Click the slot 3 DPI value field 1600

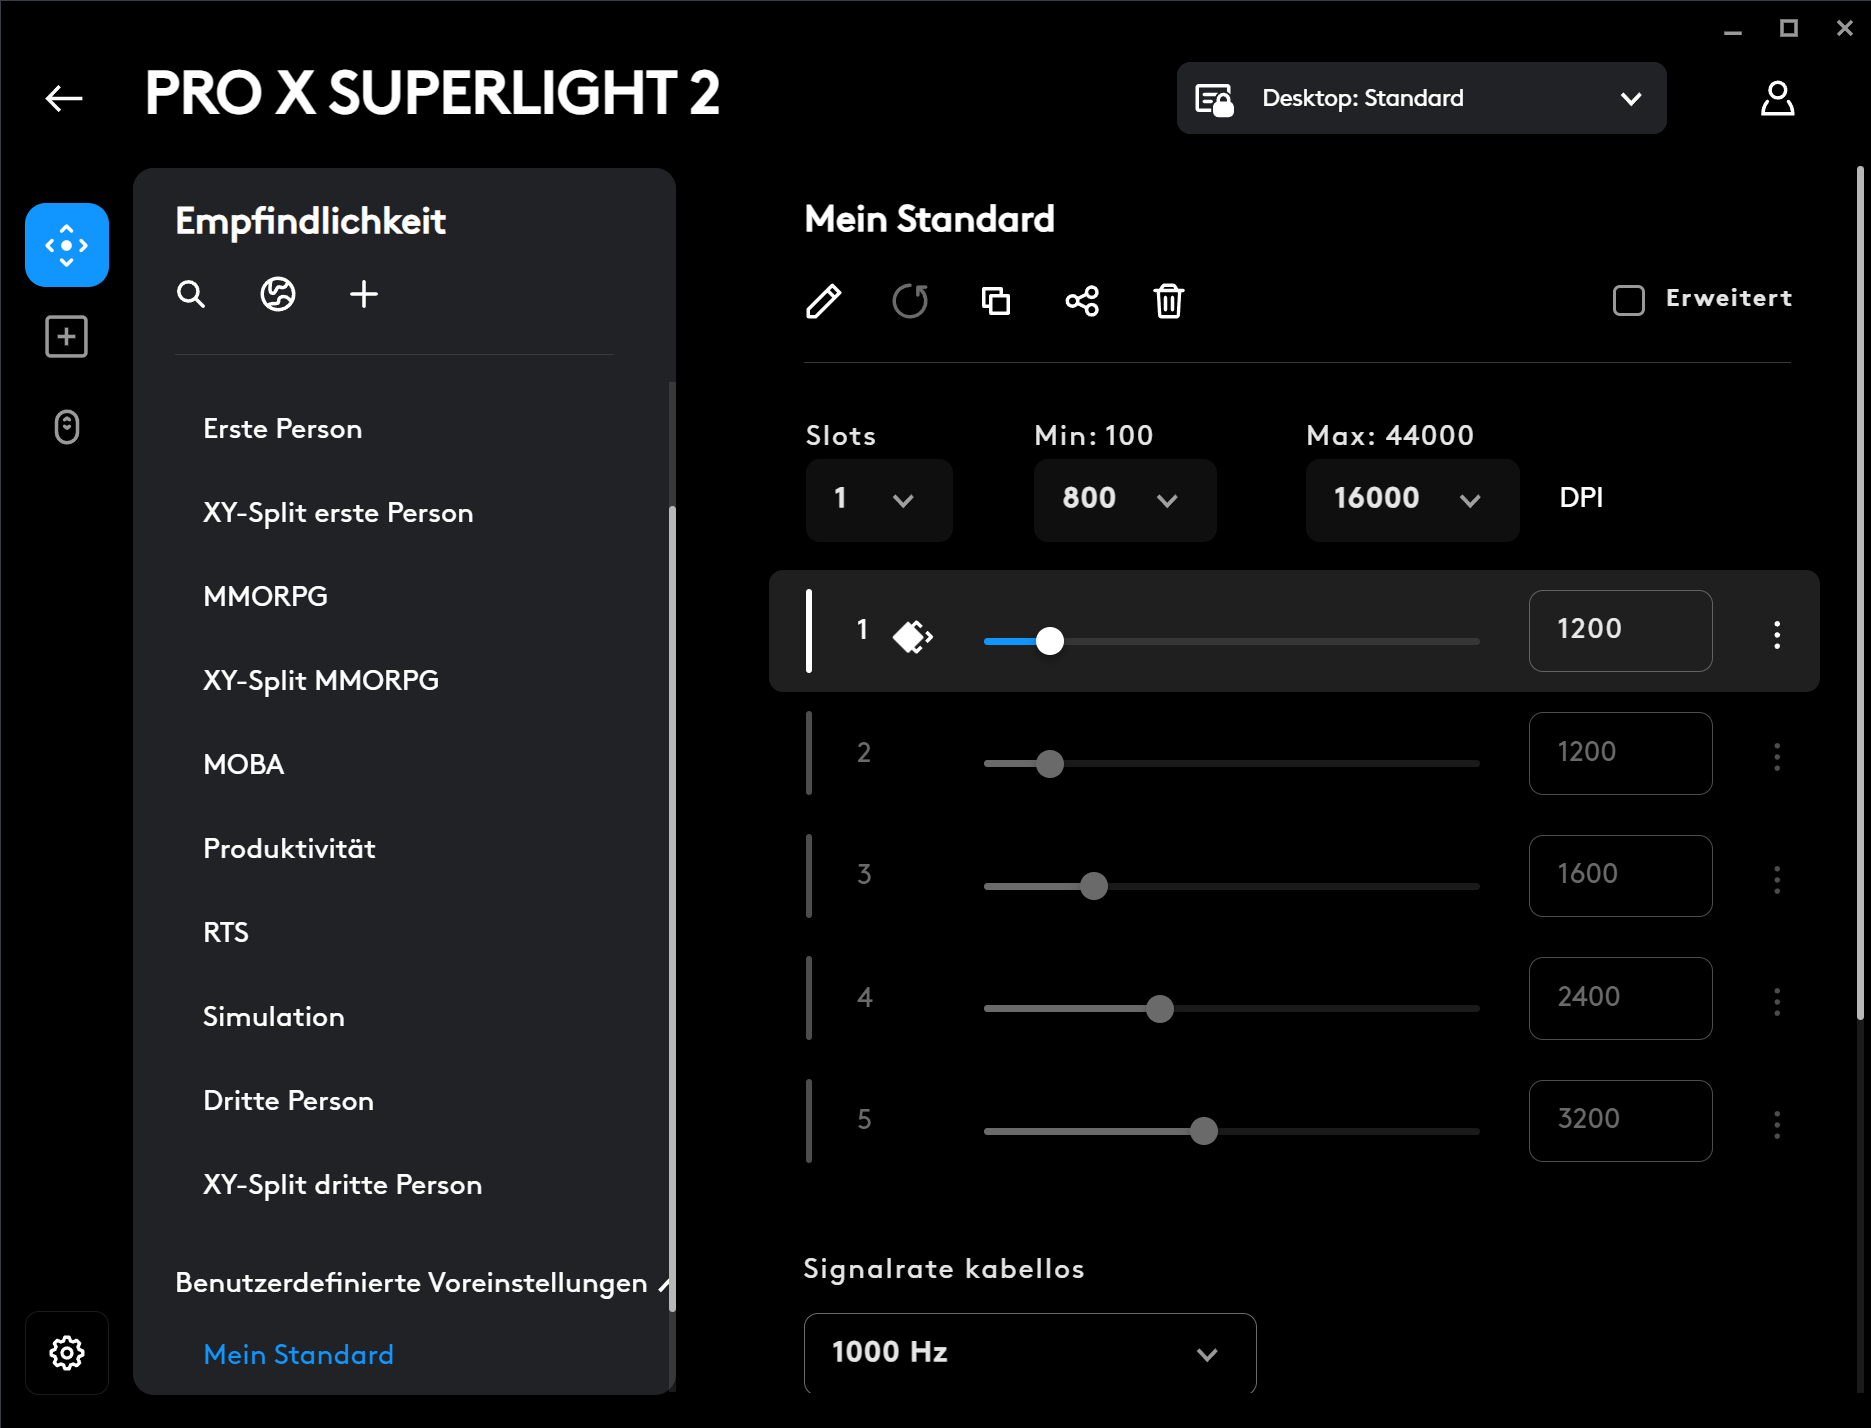(x=1620, y=876)
